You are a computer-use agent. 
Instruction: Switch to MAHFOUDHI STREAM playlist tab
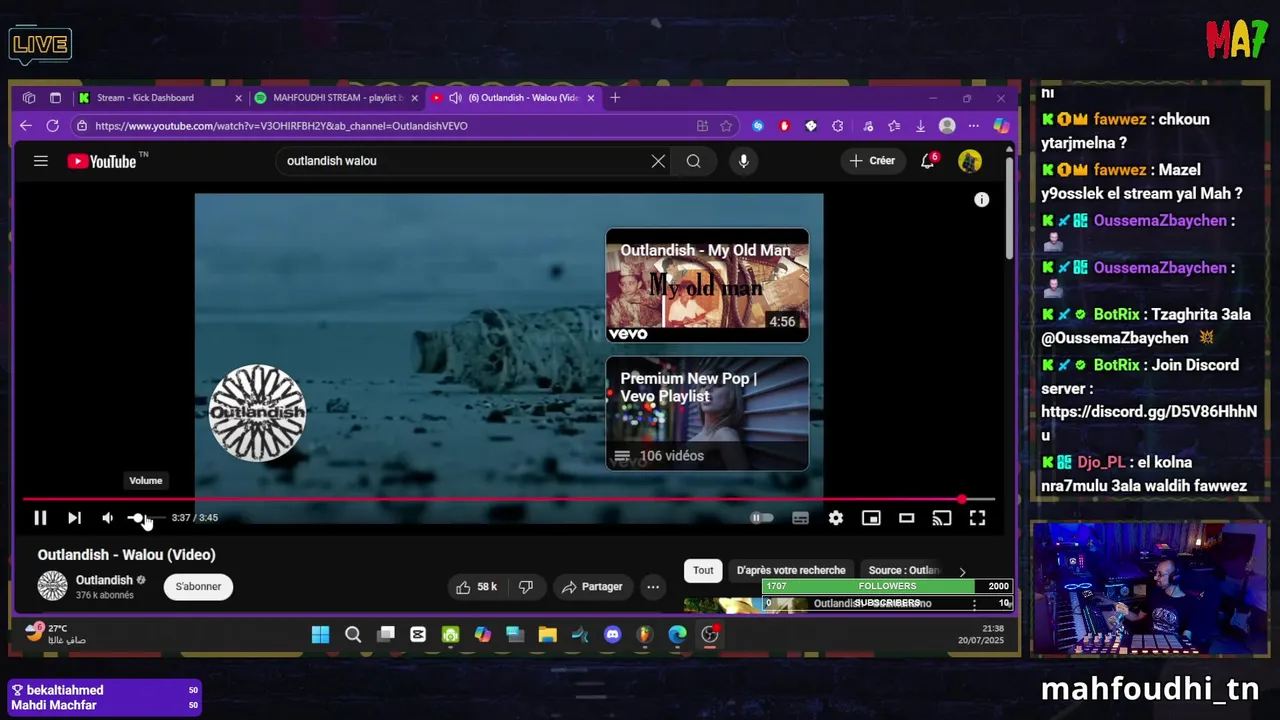(x=338, y=98)
